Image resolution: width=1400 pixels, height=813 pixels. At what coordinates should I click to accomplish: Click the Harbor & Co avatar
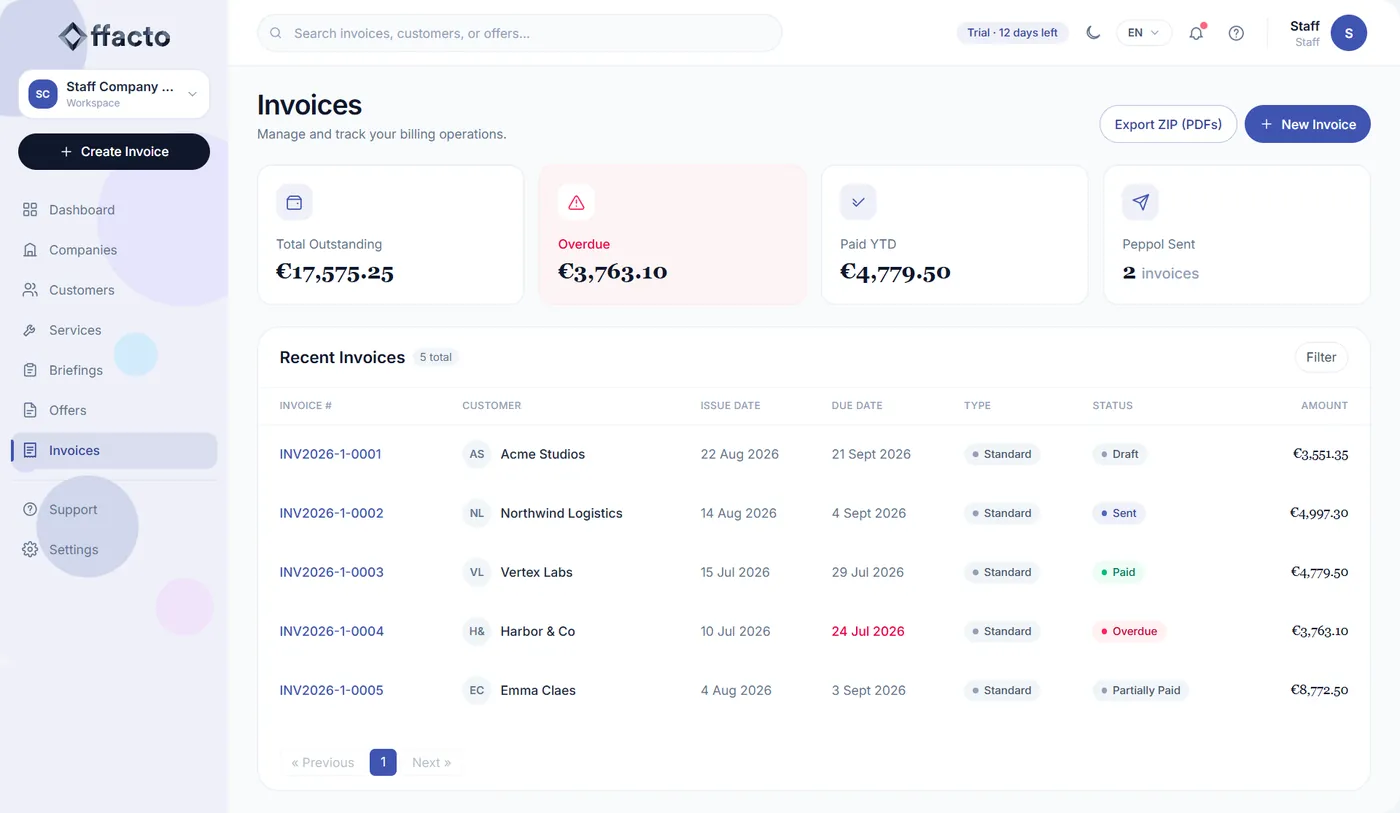click(x=477, y=631)
